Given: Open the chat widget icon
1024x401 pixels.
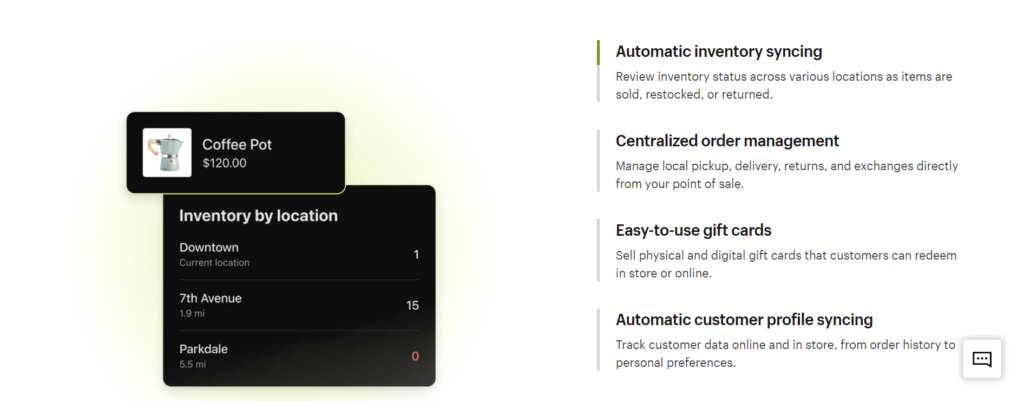Looking at the screenshot, I should point(981,359).
